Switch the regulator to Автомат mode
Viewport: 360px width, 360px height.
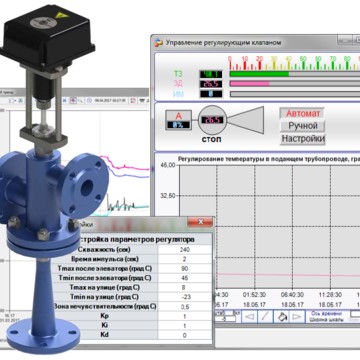point(303,113)
